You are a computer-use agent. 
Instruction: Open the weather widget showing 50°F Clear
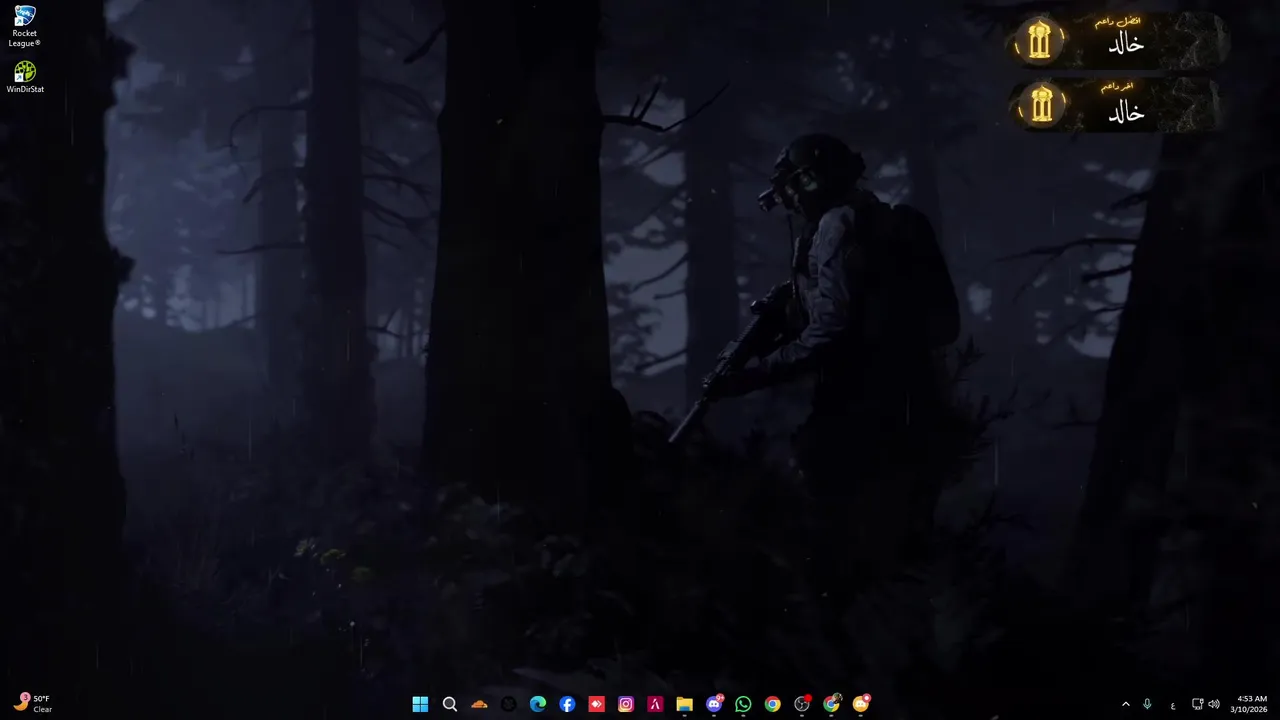tap(33, 704)
